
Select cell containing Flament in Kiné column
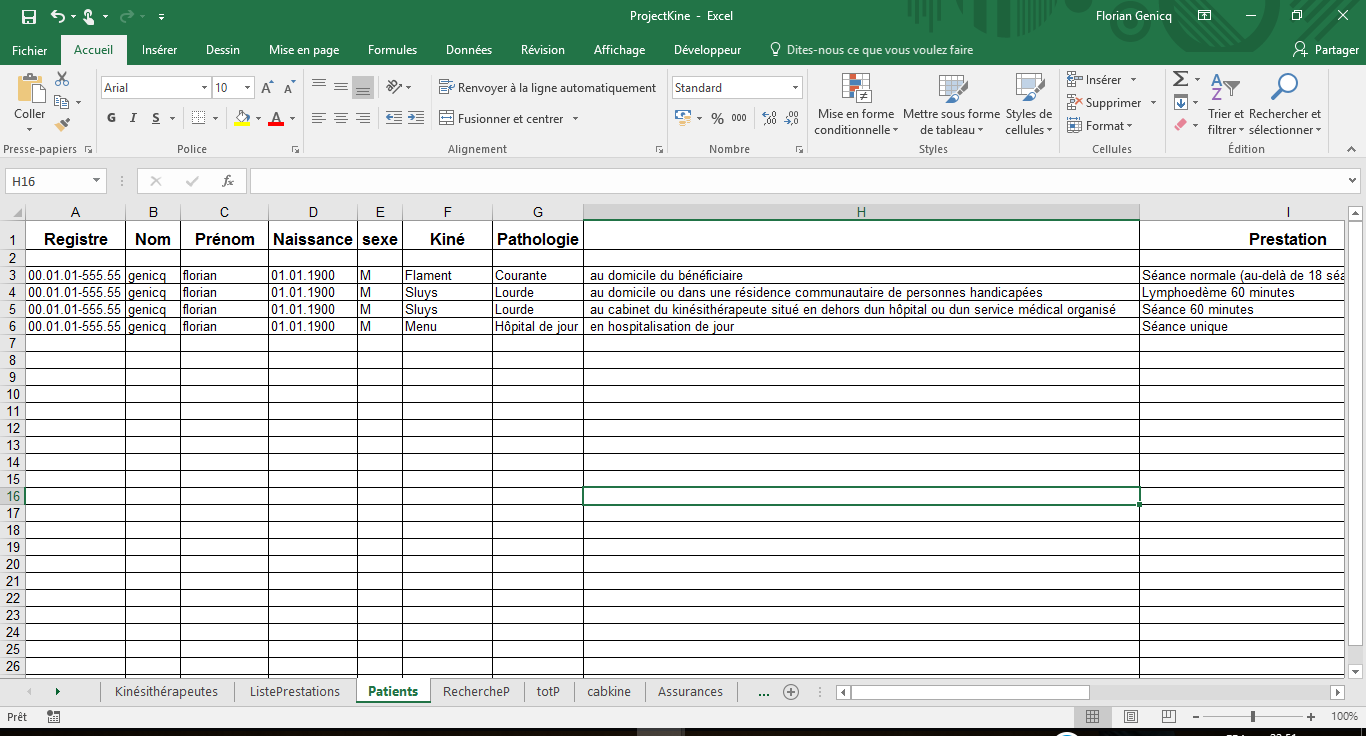point(447,275)
